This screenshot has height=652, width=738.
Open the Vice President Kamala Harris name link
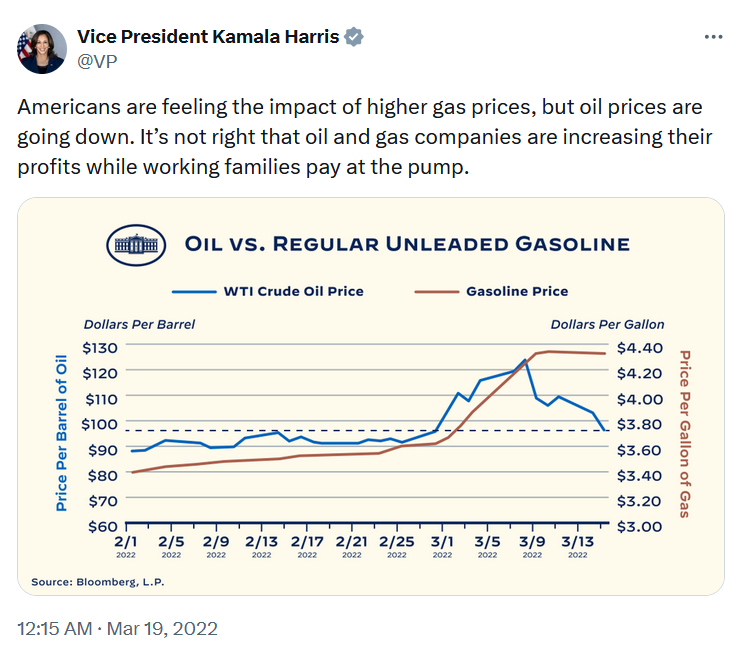(208, 37)
